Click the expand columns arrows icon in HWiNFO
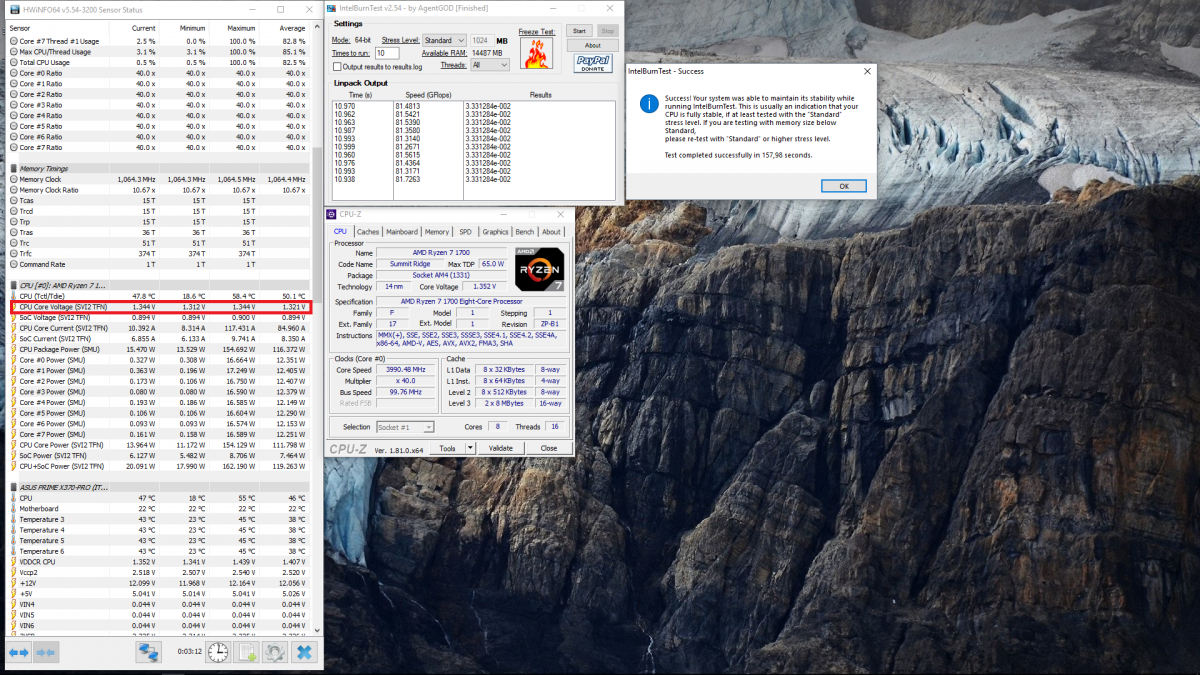This screenshot has width=1200, height=675. pos(18,652)
